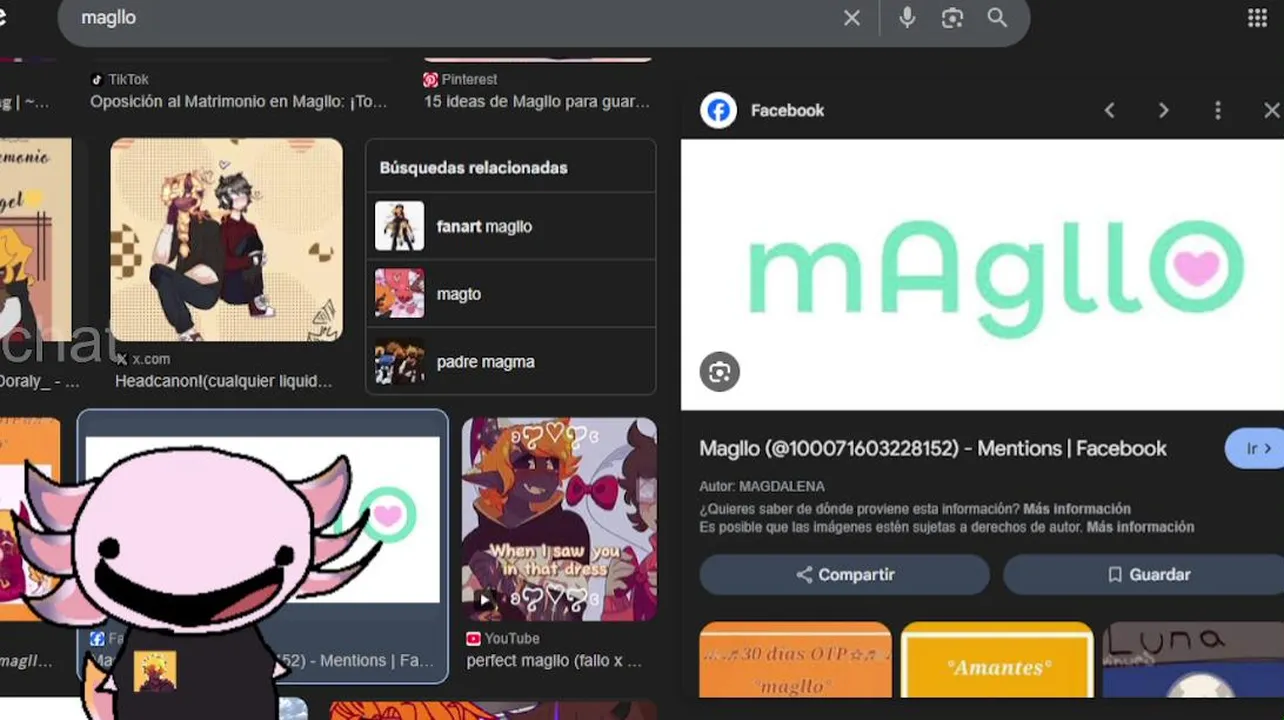Open the yellow 'Amantes' related image

click(997, 659)
